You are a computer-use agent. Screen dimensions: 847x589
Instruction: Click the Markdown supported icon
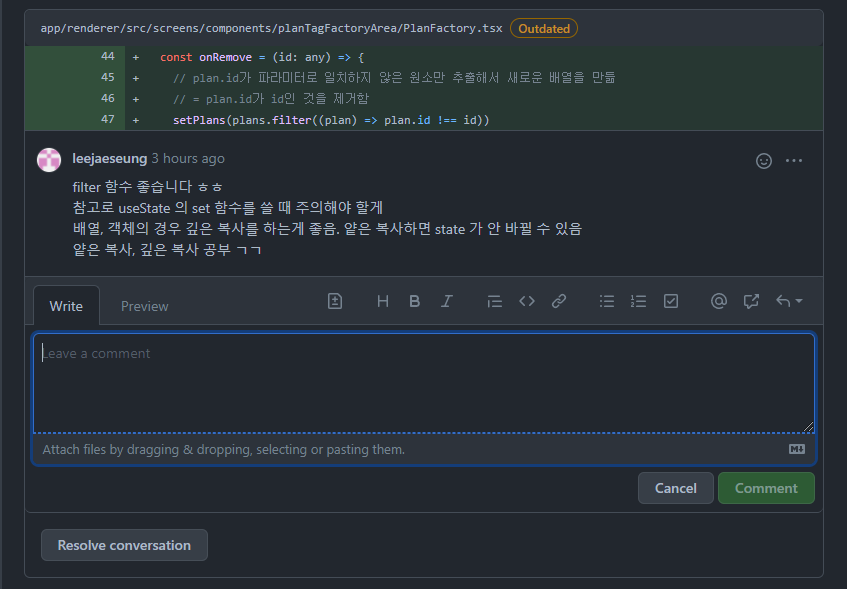797,449
